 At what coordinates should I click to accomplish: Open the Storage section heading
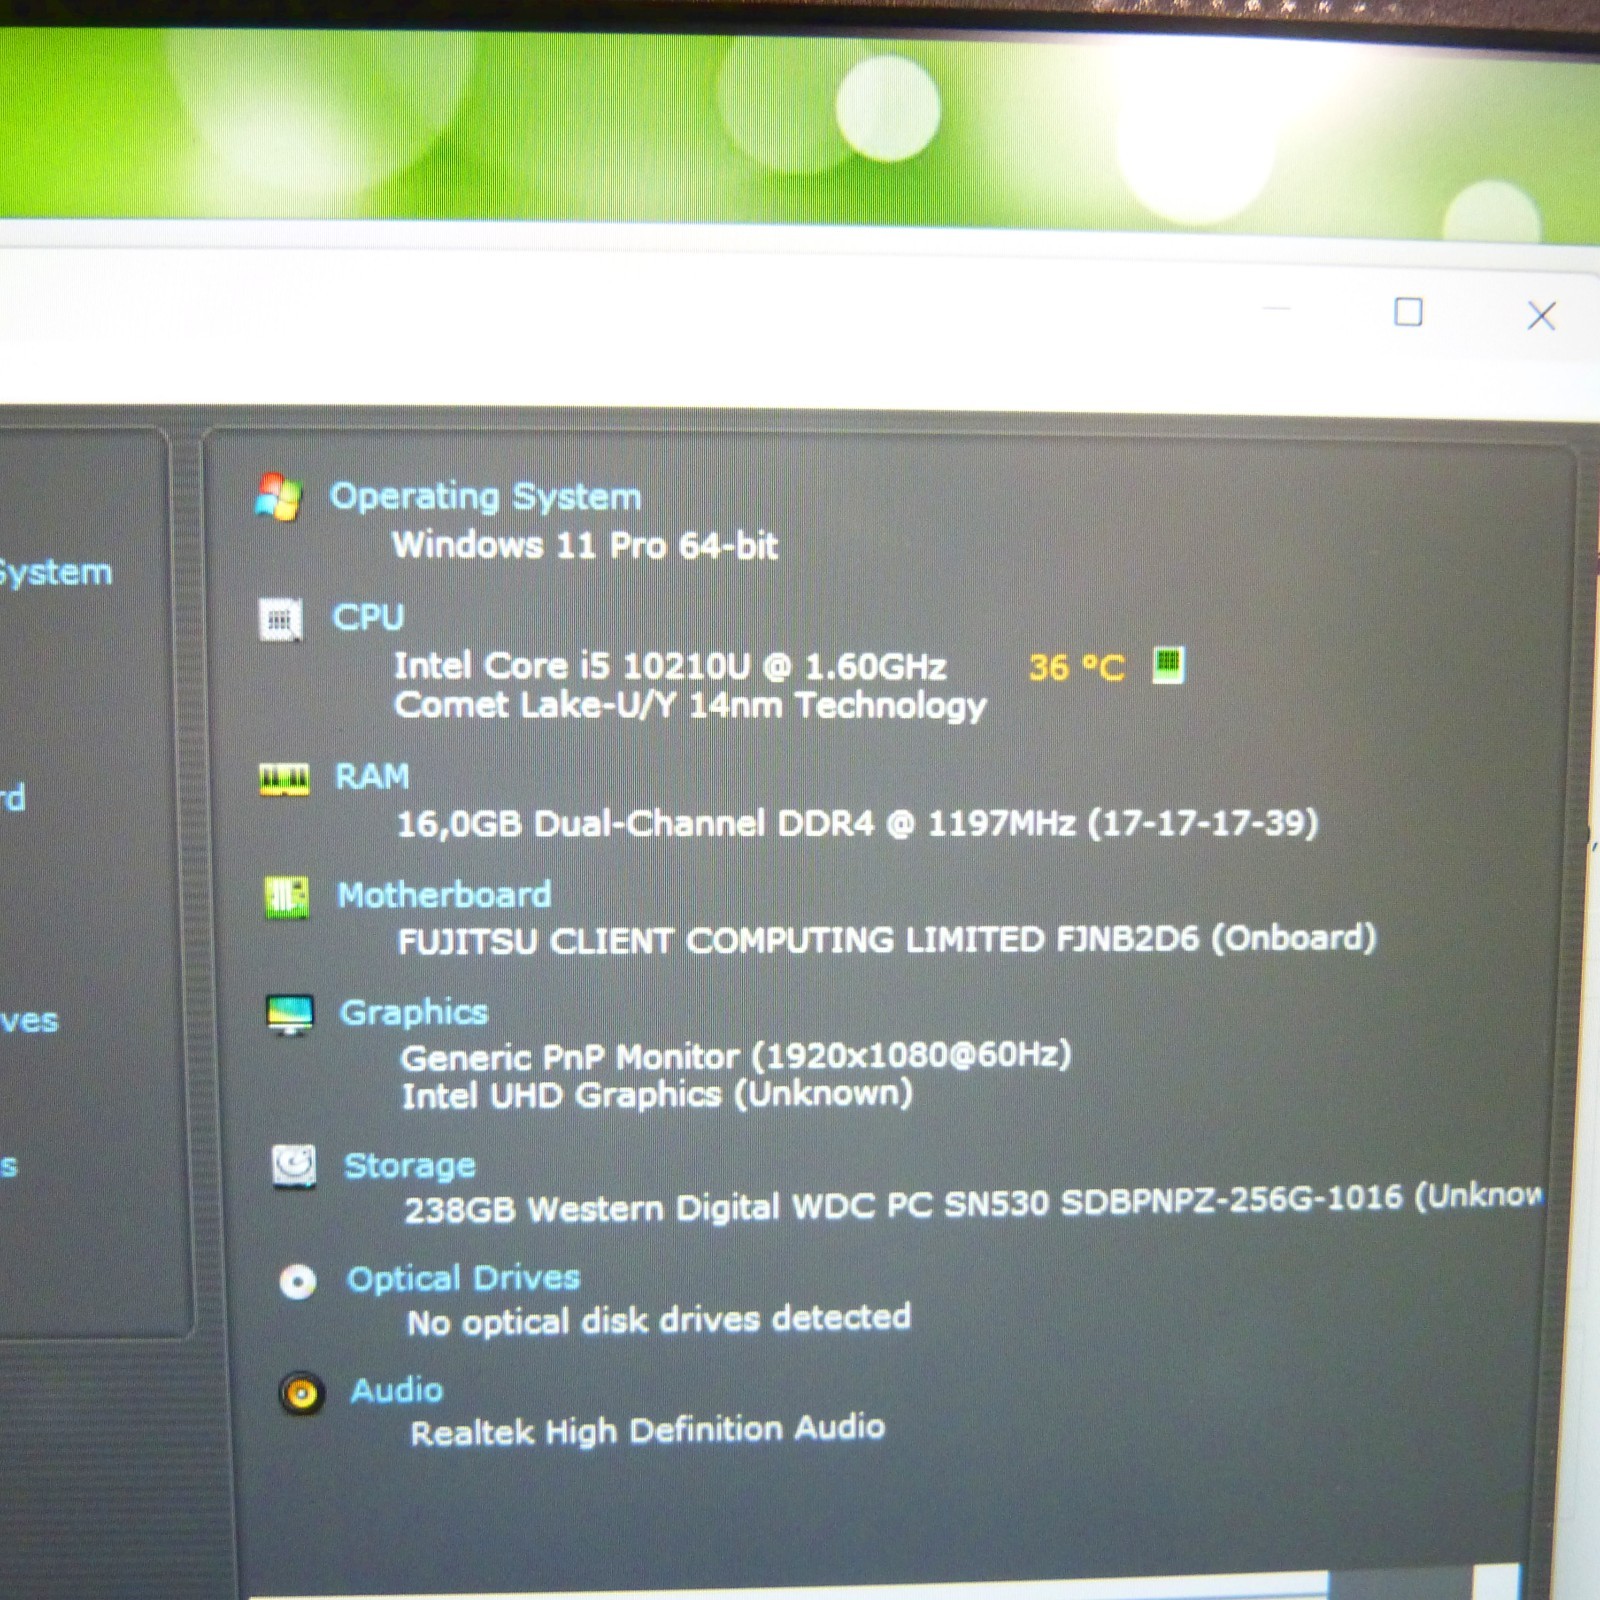(410, 1166)
